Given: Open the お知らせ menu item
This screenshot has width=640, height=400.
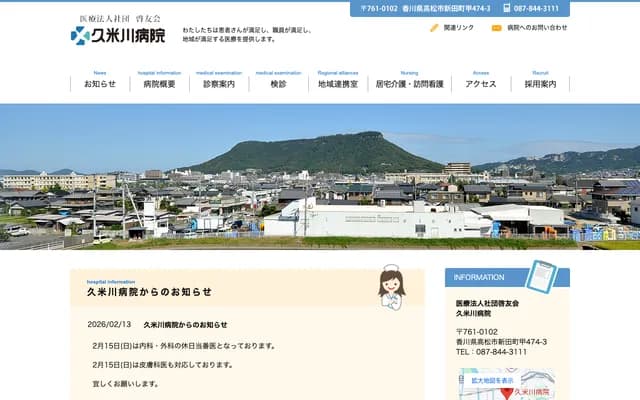Looking at the screenshot, I should 100,84.
